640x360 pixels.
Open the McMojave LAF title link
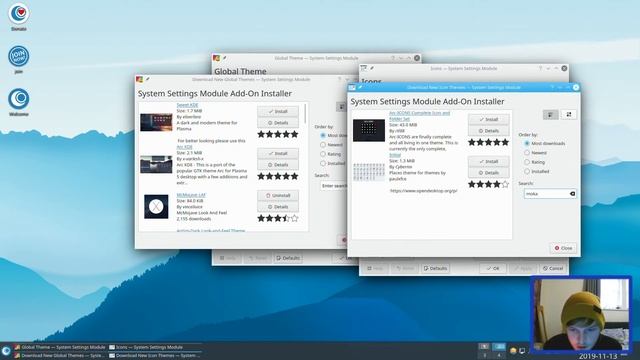[x=191, y=195]
